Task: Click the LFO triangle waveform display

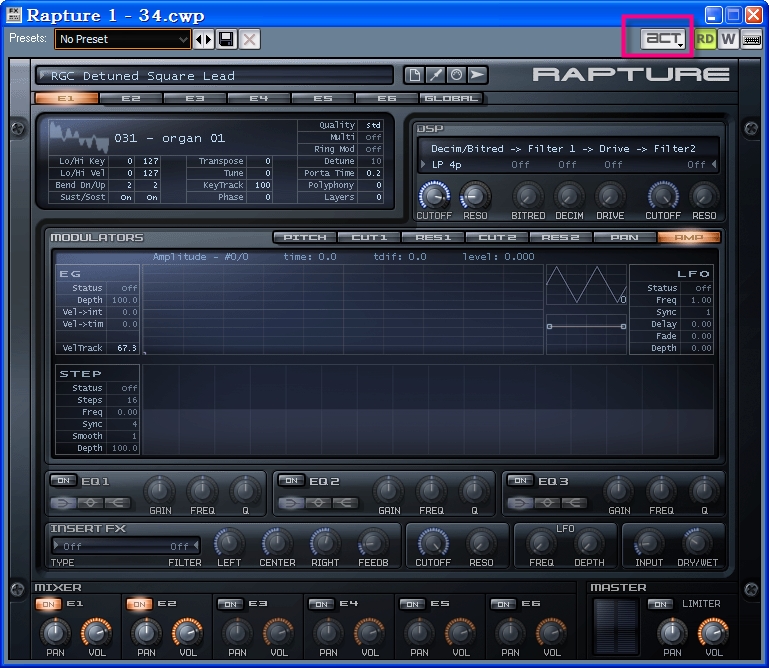Action: tap(586, 285)
